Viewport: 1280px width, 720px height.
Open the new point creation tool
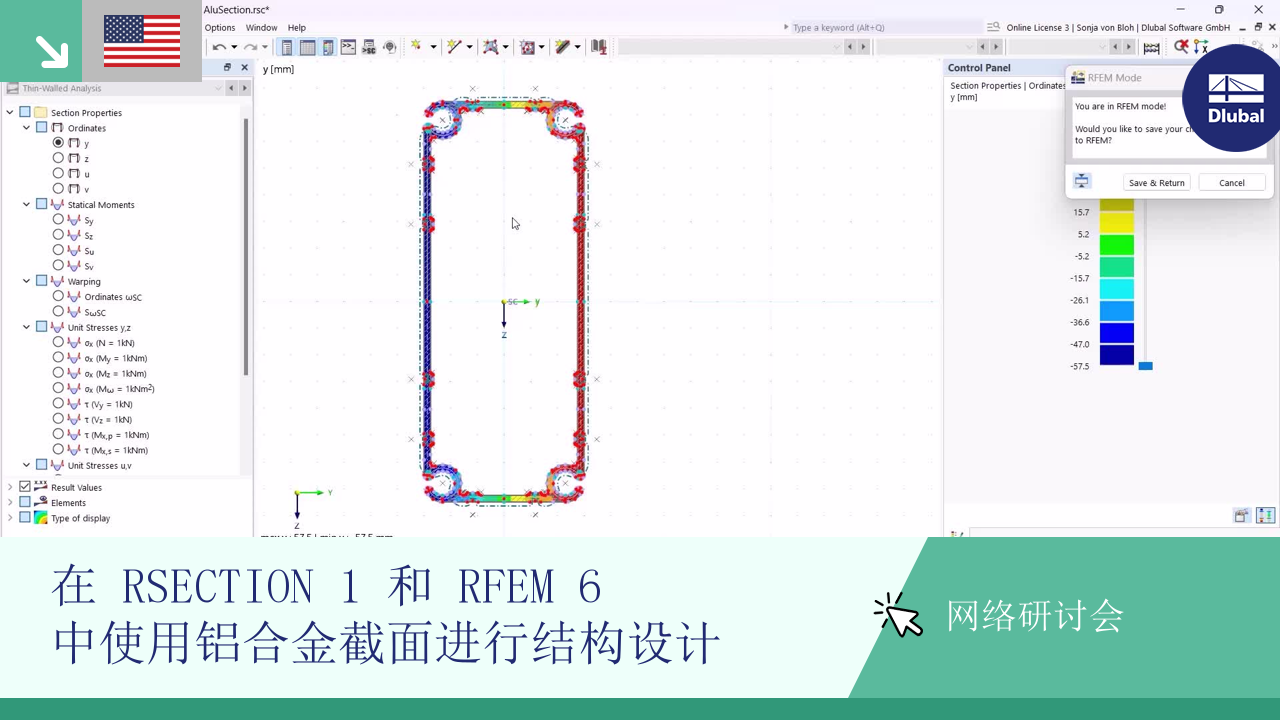pyautogui.click(x=417, y=46)
